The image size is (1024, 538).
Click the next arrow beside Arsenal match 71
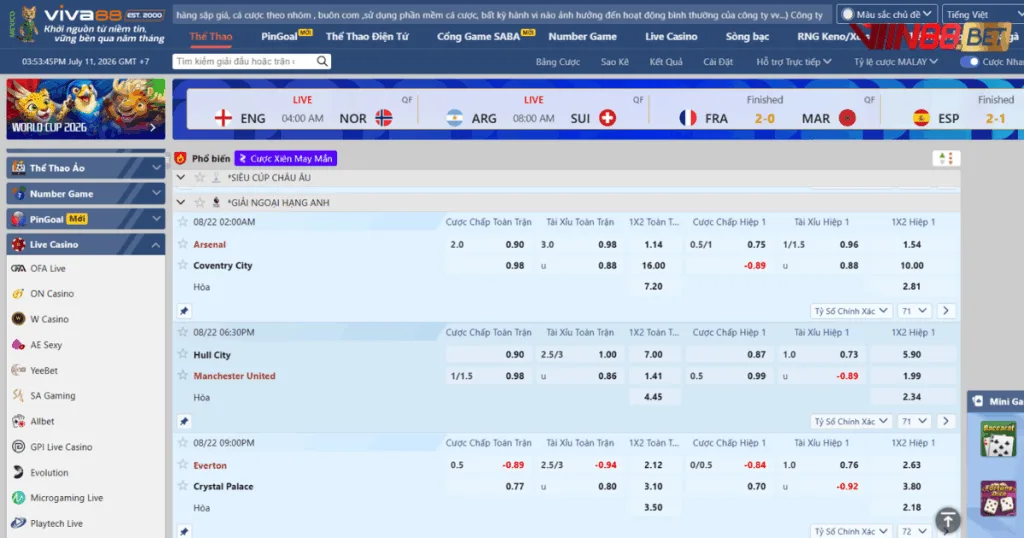(x=946, y=311)
